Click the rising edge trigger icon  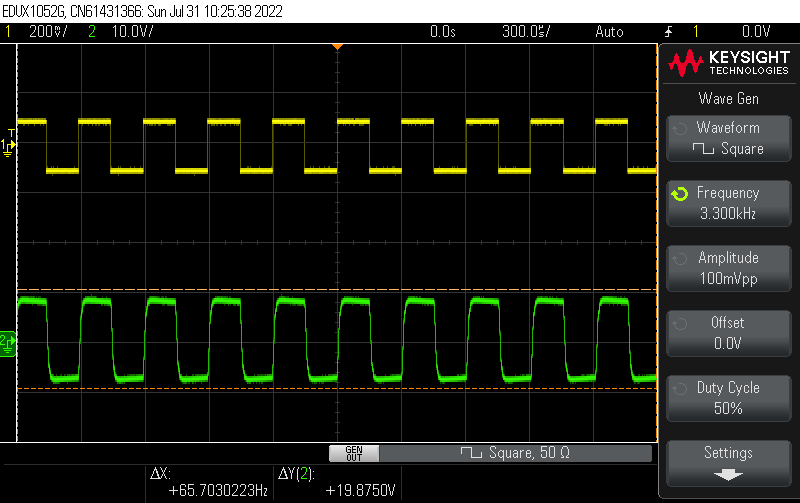(668, 32)
